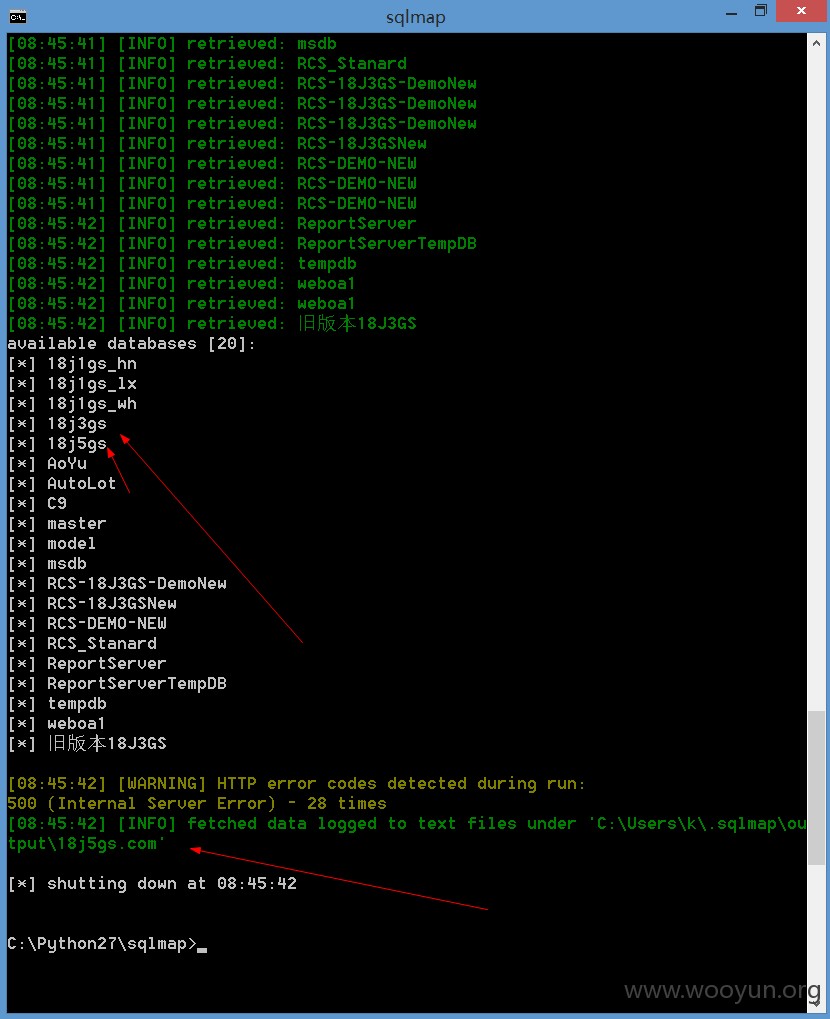Screen dimensions: 830x1019
Task: Click the yellow WARNING HTTP error codes line
Action: coord(296,784)
